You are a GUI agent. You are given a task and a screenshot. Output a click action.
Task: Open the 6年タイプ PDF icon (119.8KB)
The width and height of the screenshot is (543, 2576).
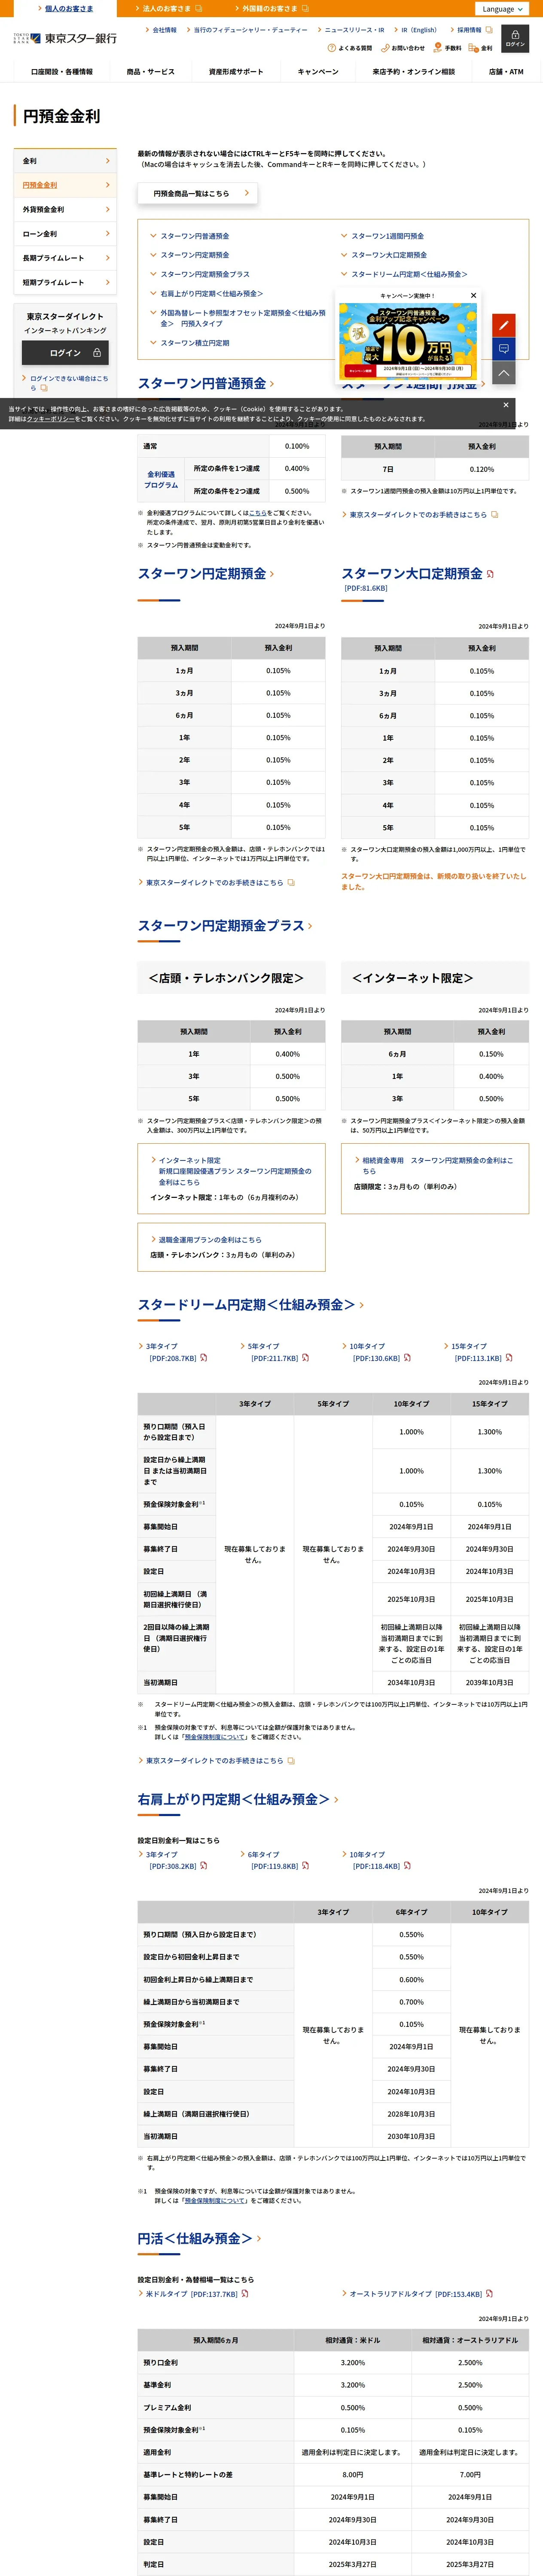tap(305, 1866)
